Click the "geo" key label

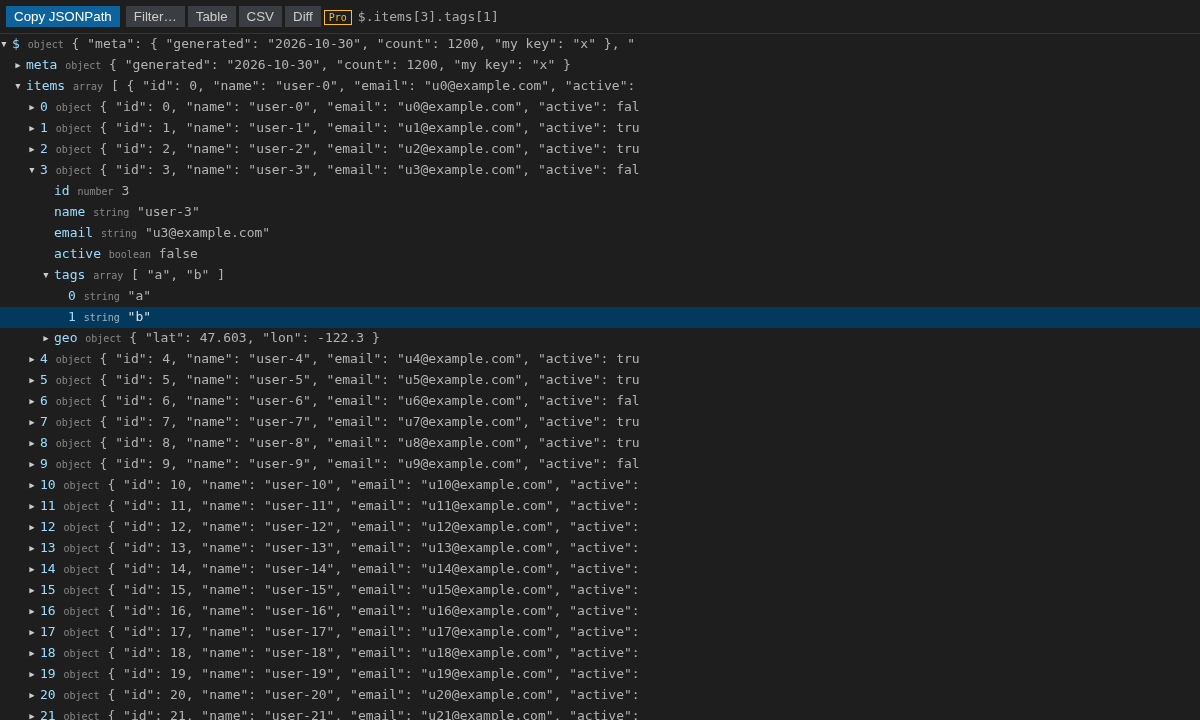pos(65,338)
